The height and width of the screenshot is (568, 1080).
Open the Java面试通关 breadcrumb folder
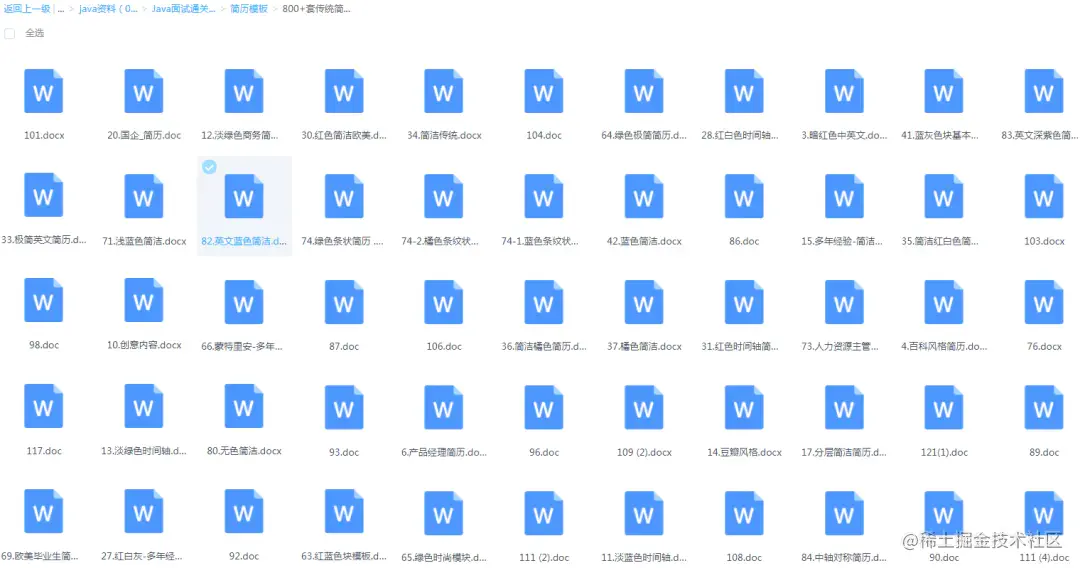tap(184, 9)
